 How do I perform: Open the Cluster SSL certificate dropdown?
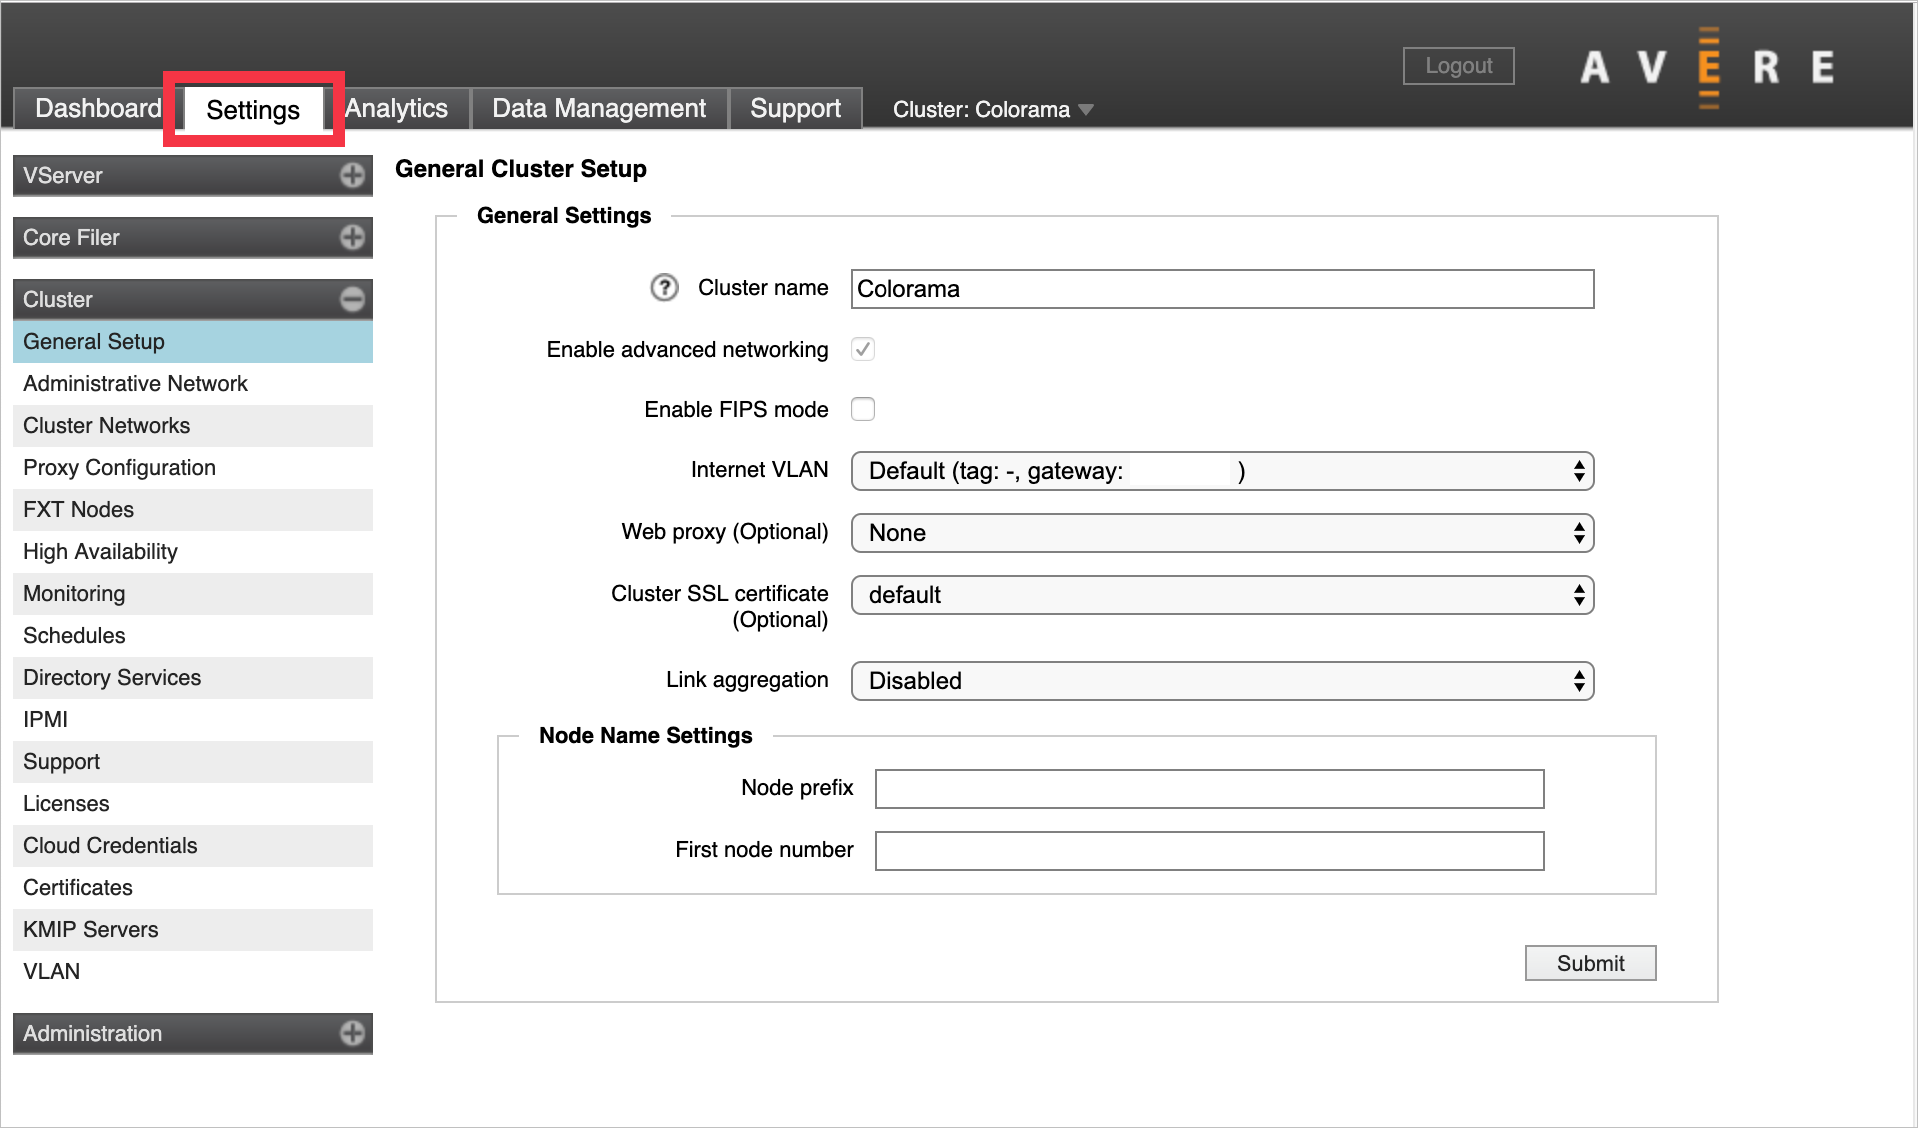tap(1222, 595)
